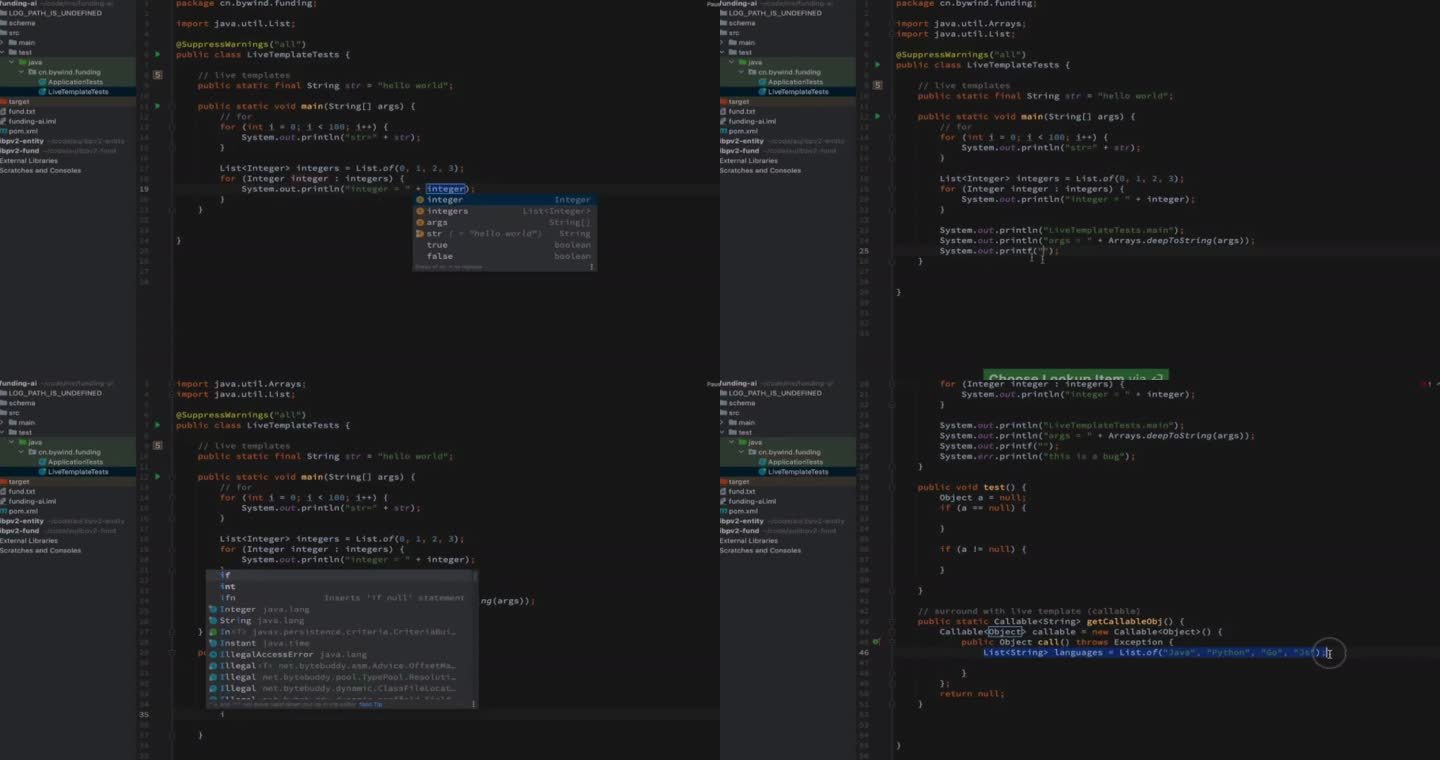Click the run icon beside main in integer-popup editor
1440x760 pixels.
pos(158,106)
